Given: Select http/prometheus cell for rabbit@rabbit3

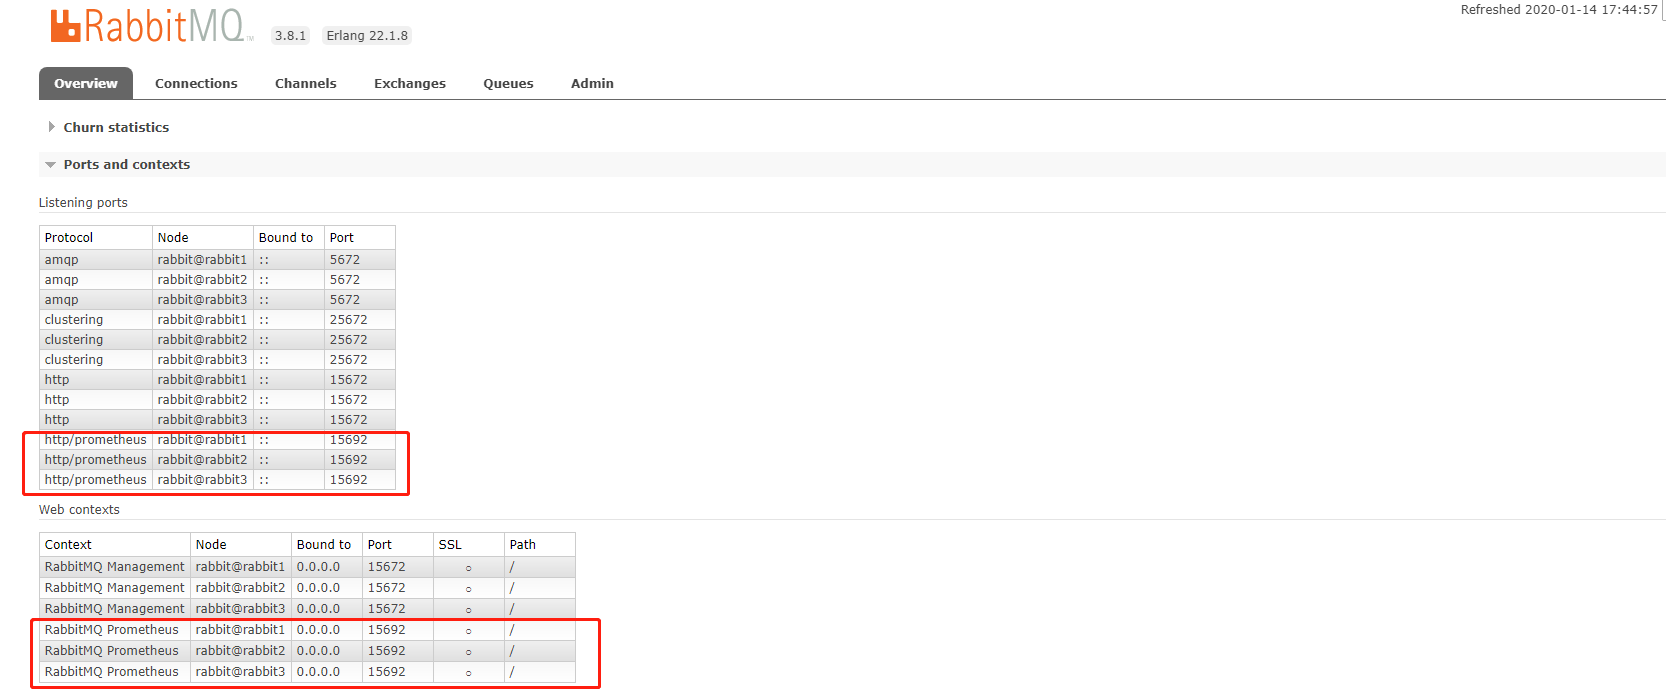Looking at the screenshot, I should coord(96,479).
